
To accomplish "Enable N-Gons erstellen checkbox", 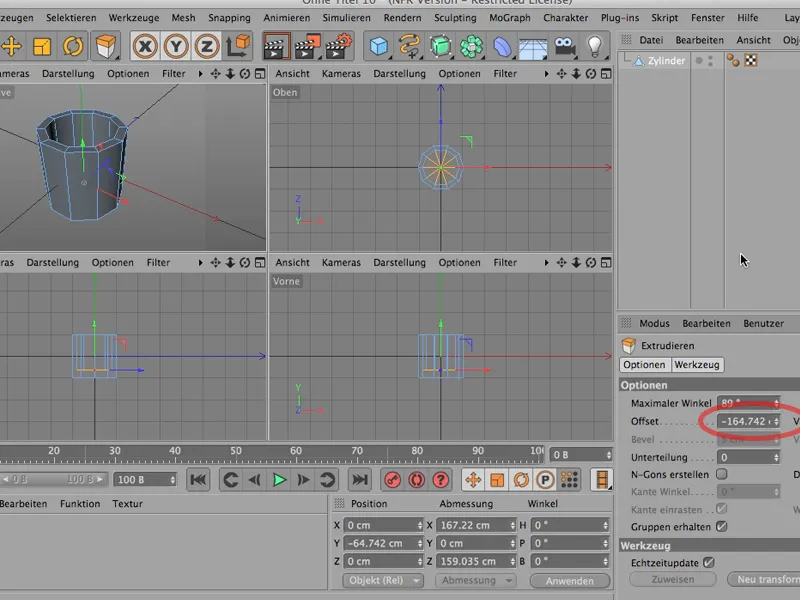I will click(721, 474).
